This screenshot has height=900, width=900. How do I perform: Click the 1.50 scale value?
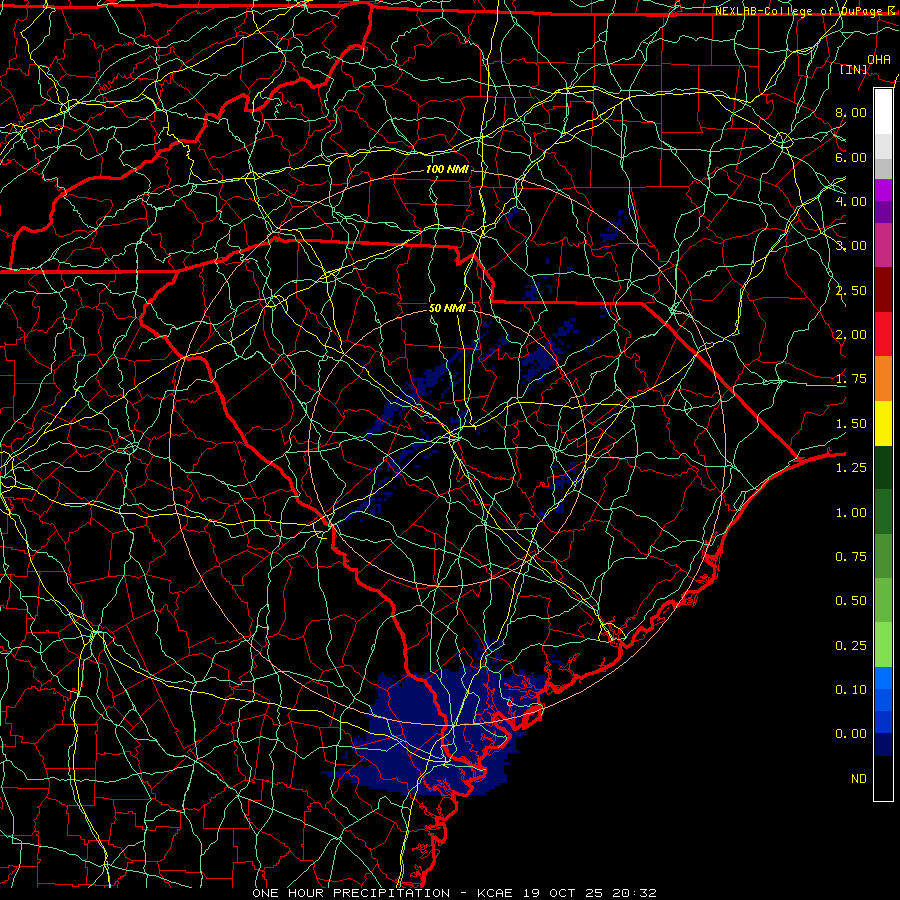(x=851, y=424)
